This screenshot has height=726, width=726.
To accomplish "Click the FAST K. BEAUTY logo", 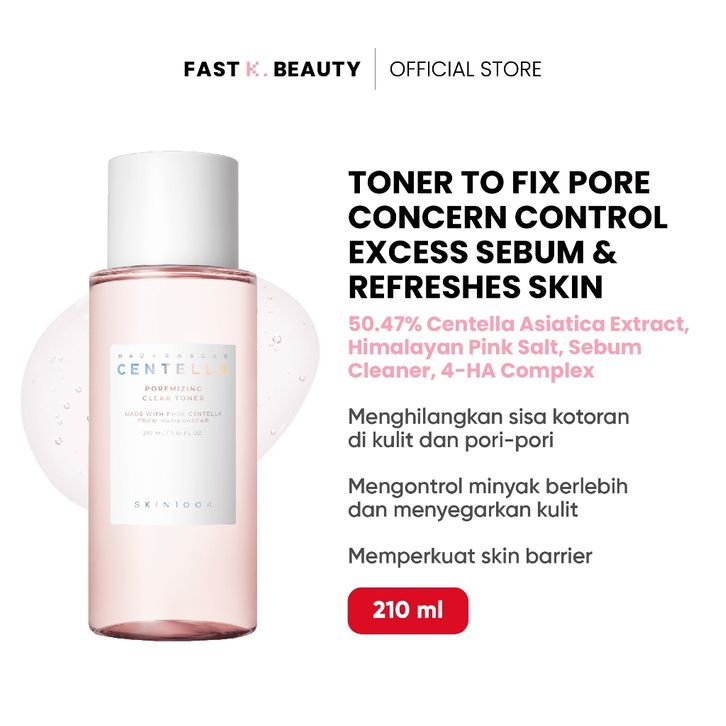I will coord(272,69).
